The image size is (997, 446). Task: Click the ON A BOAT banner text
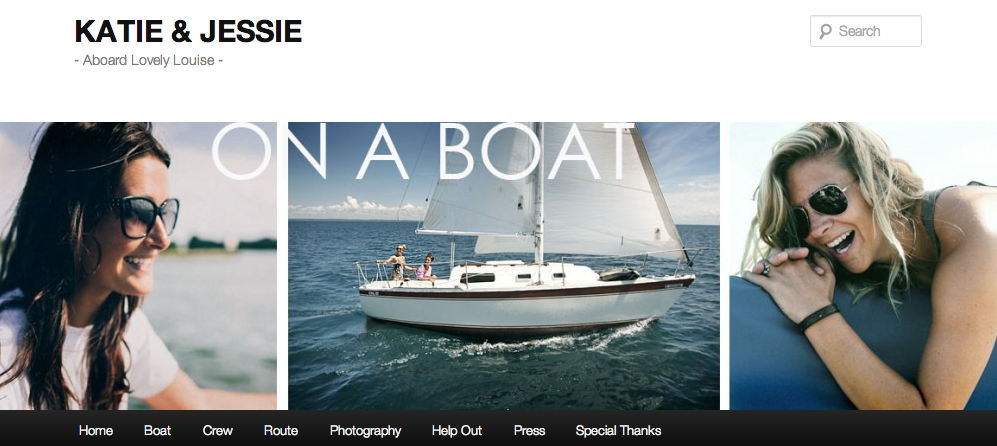click(x=422, y=151)
